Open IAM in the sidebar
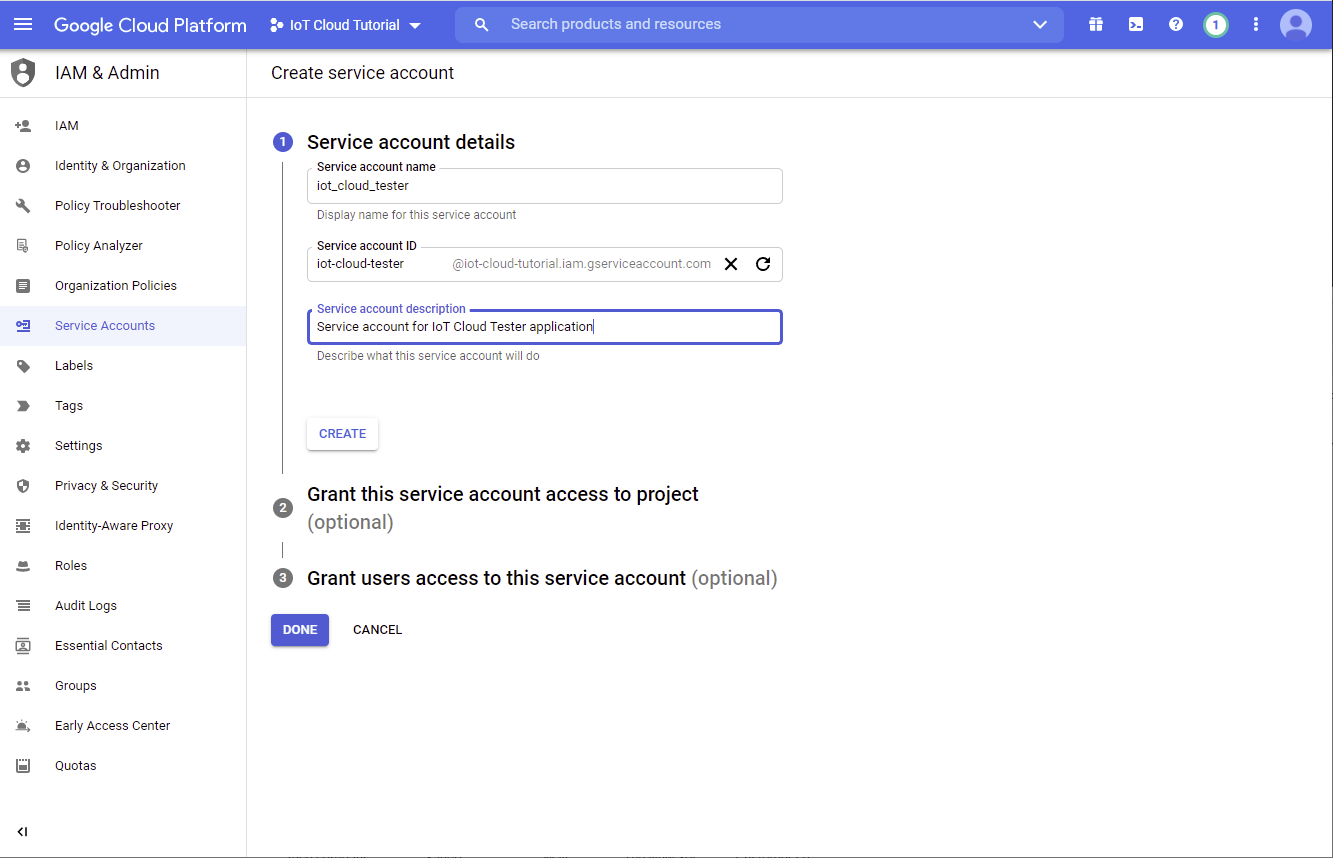Image resolution: width=1333 pixels, height=858 pixels. 123,126
